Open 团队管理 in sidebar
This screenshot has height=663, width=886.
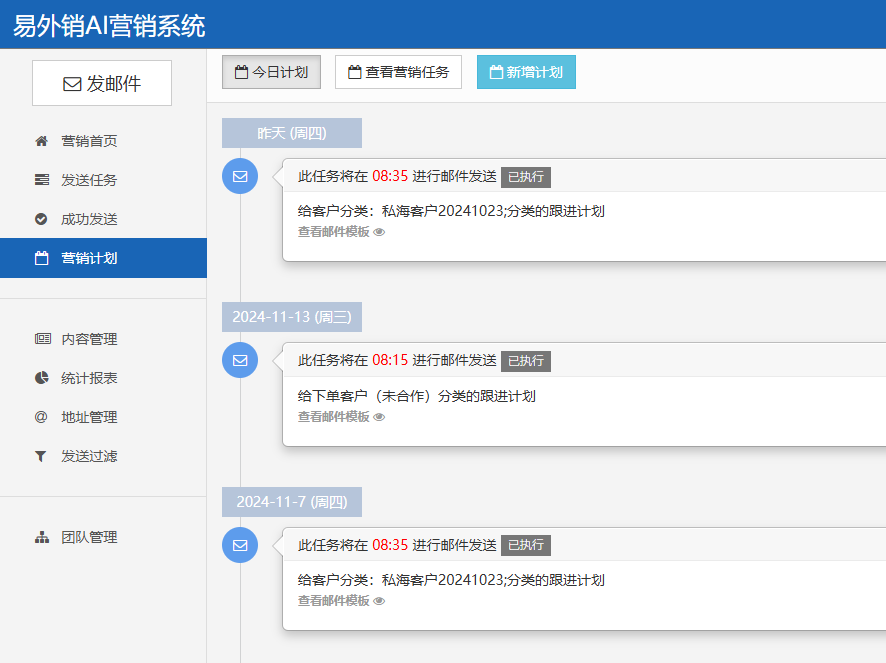89,537
